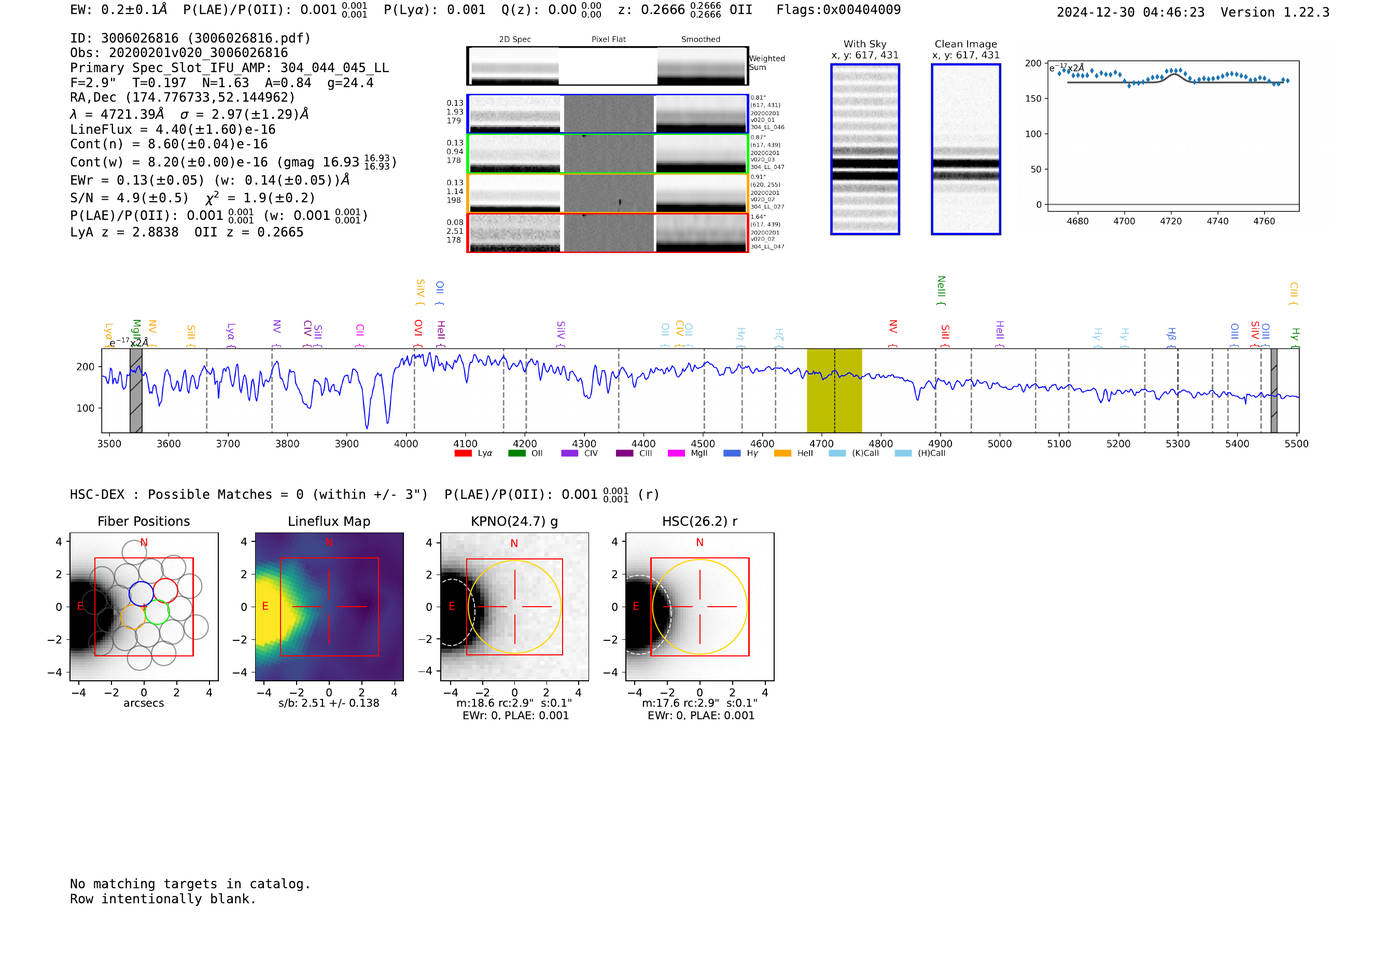Click the red fiber circle in Fiber Positions
This screenshot has height=953, width=1400.
165,590
